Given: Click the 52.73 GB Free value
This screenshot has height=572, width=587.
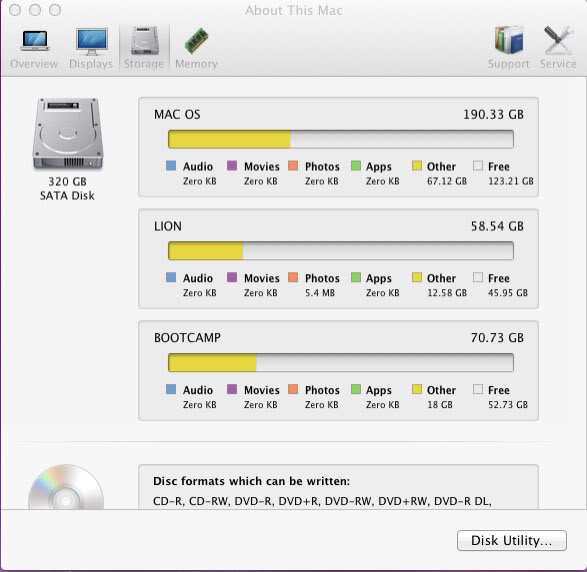Looking at the screenshot, I should pyautogui.click(x=508, y=405).
